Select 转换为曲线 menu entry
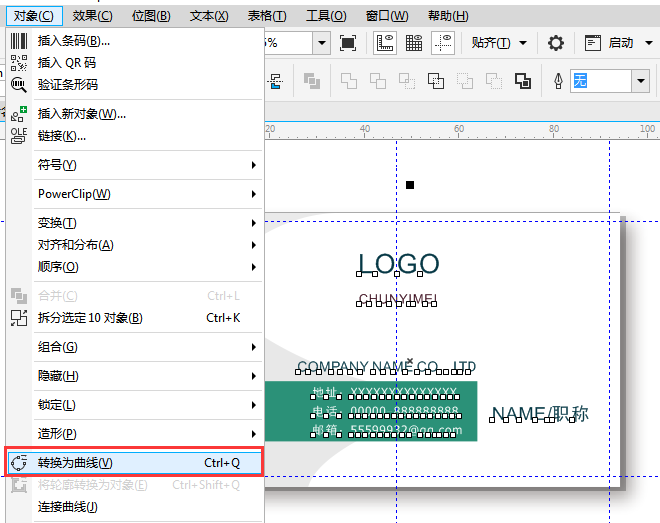The width and height of the screenshot is (660, 523). (135, 463)
